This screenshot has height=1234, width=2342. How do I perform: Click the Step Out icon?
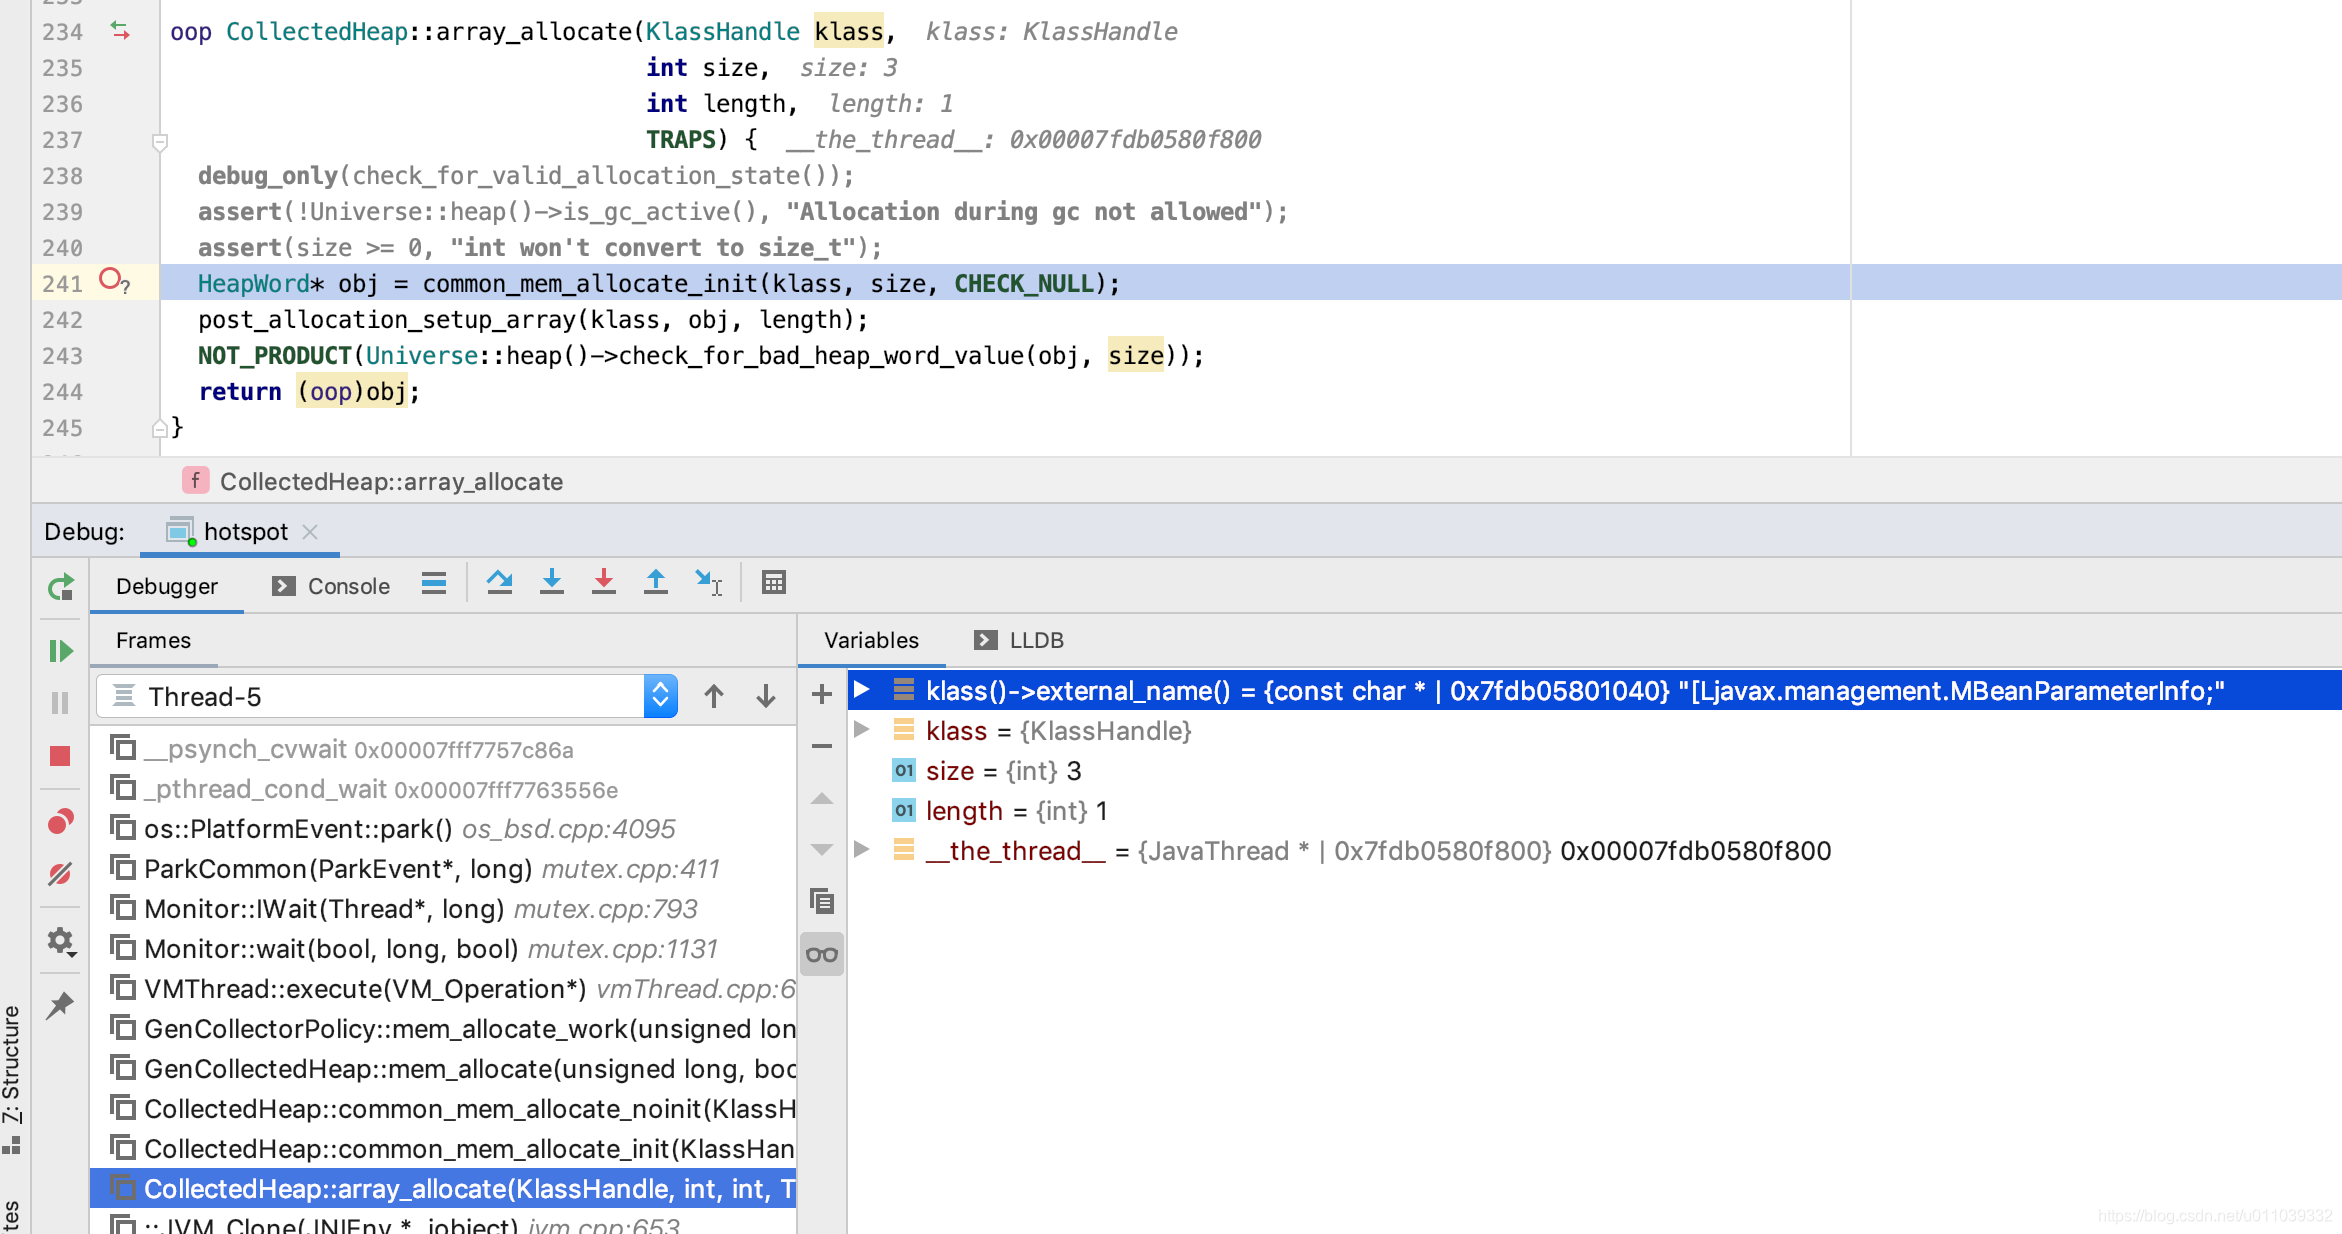tap(655, 583)
